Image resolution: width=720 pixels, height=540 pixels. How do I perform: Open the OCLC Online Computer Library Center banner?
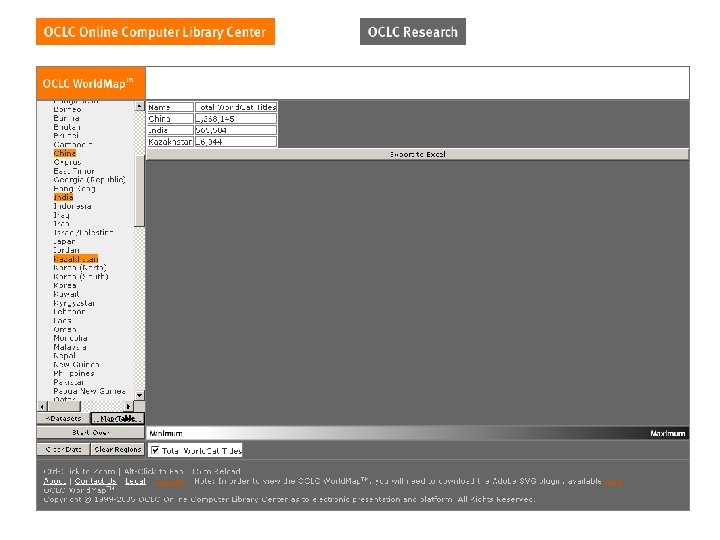click(155, 32)
